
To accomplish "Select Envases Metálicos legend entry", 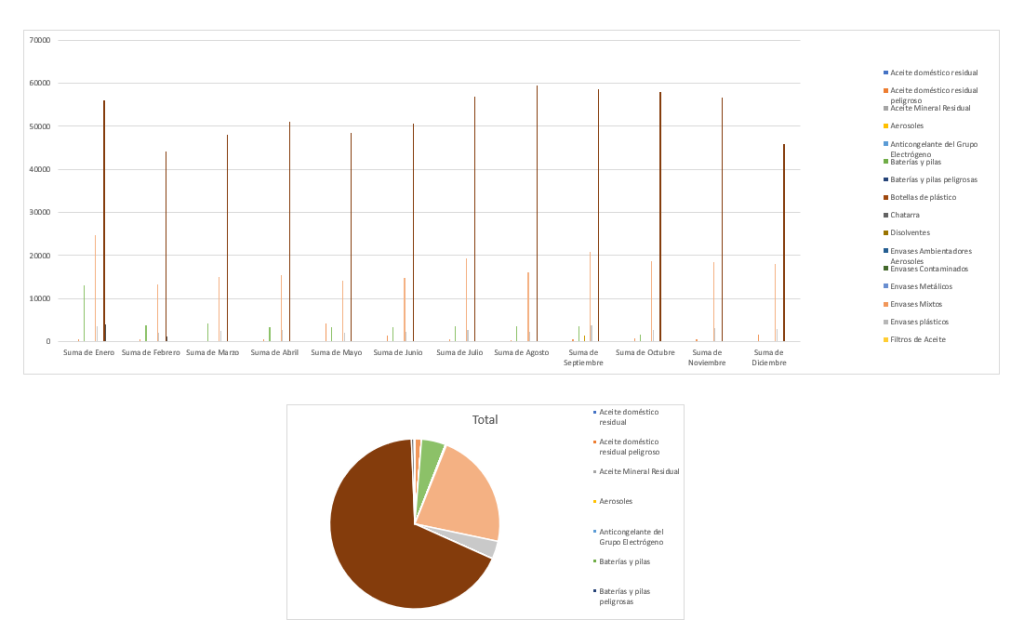I will [920, 286].
